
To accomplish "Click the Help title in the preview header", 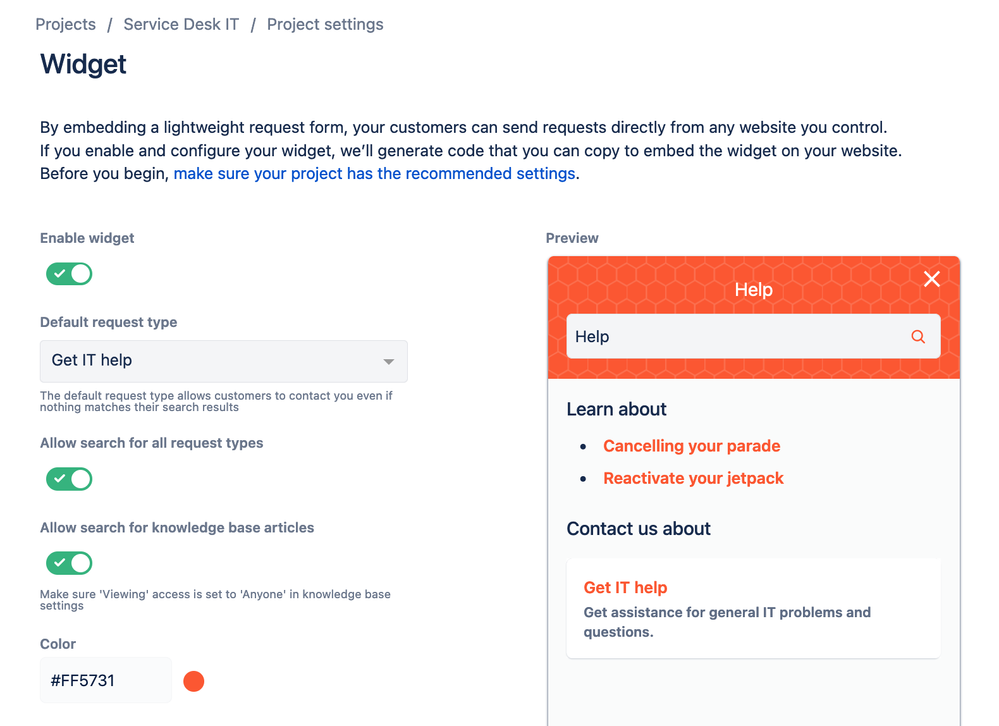I will coord(753,290).
